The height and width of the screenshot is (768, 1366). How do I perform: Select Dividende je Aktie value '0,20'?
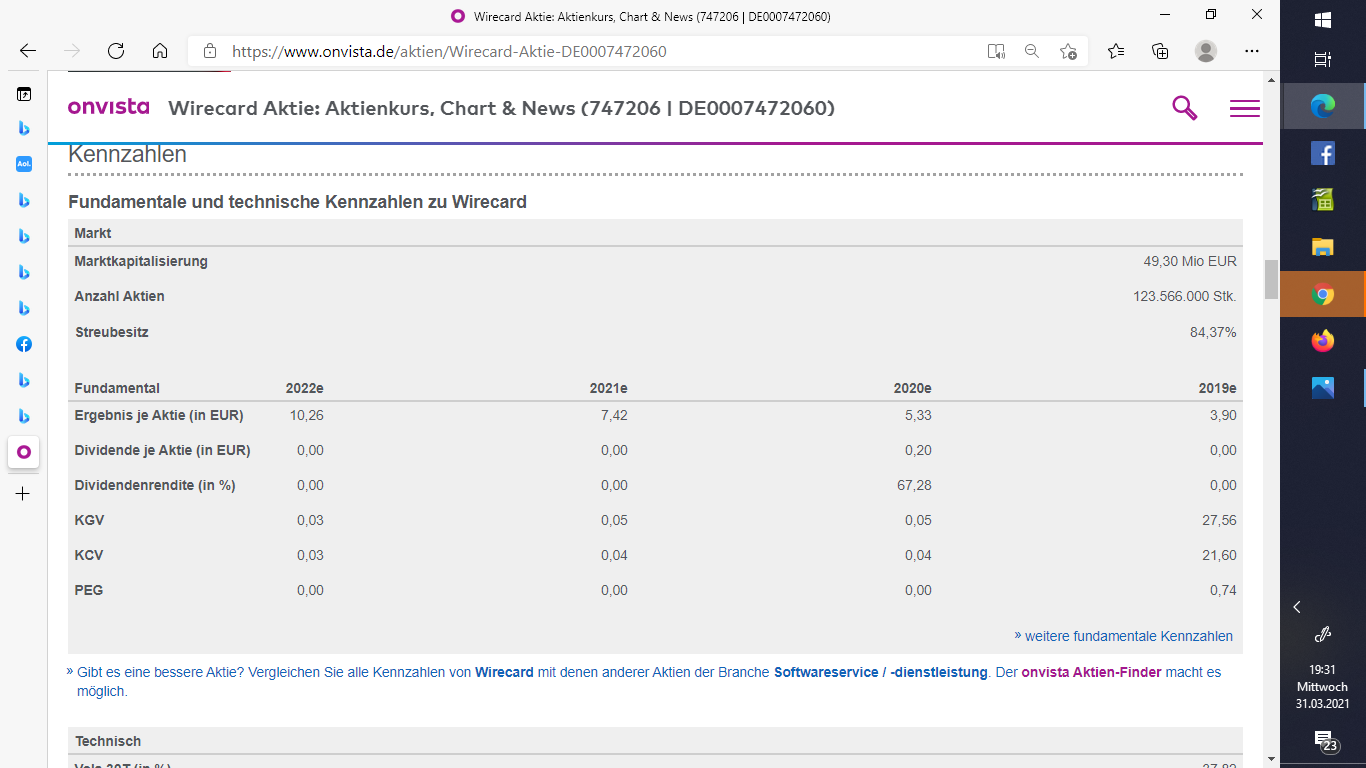918,450
